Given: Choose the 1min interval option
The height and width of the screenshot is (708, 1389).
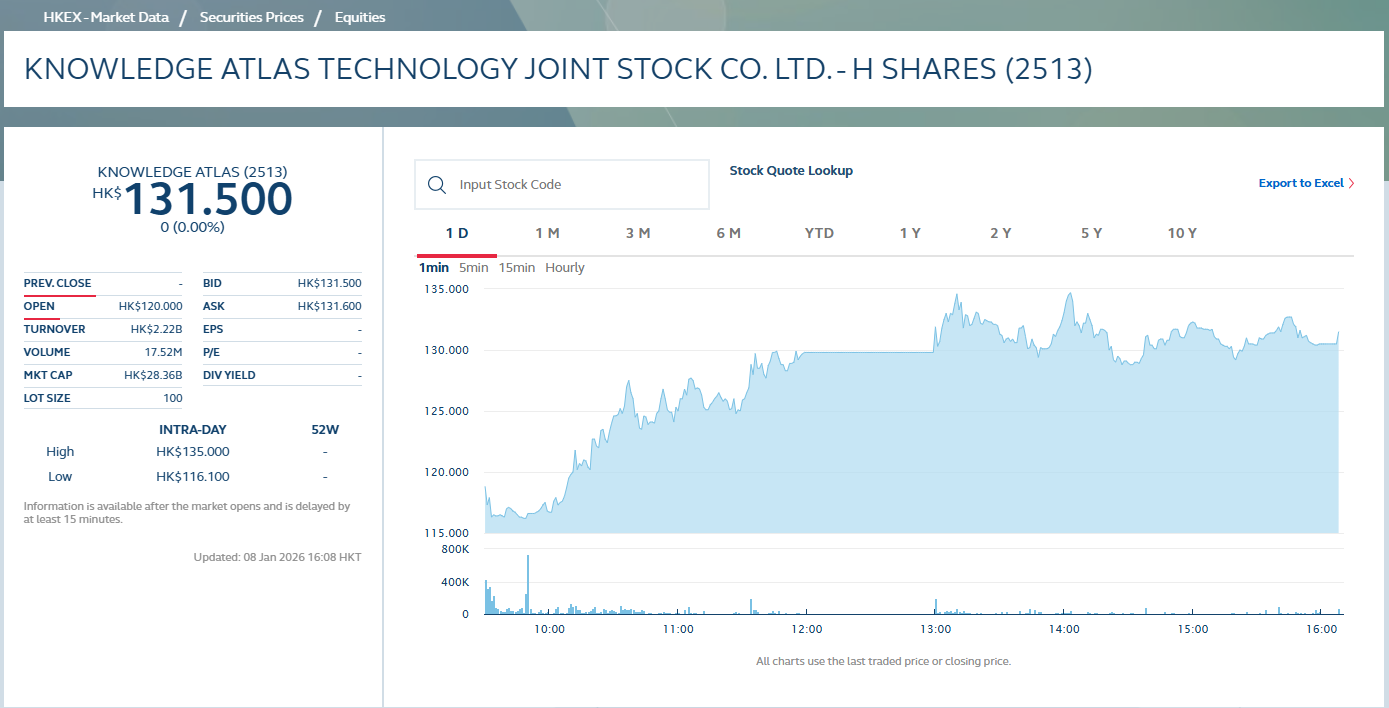Looking at the screenshot, I should tap(434, 268).
